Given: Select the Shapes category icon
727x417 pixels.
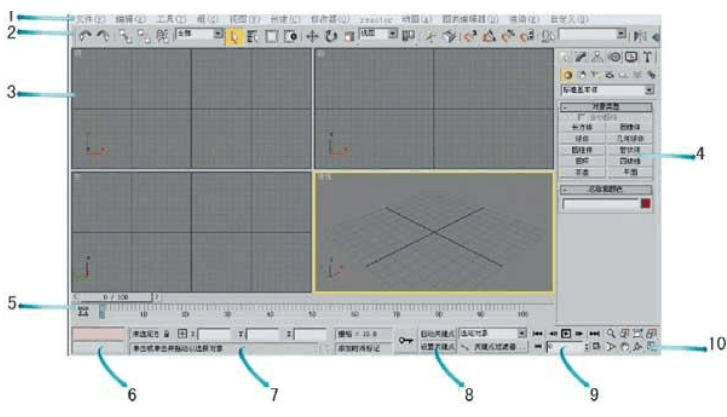Looking at the screenshot, I should coord(582,75).
